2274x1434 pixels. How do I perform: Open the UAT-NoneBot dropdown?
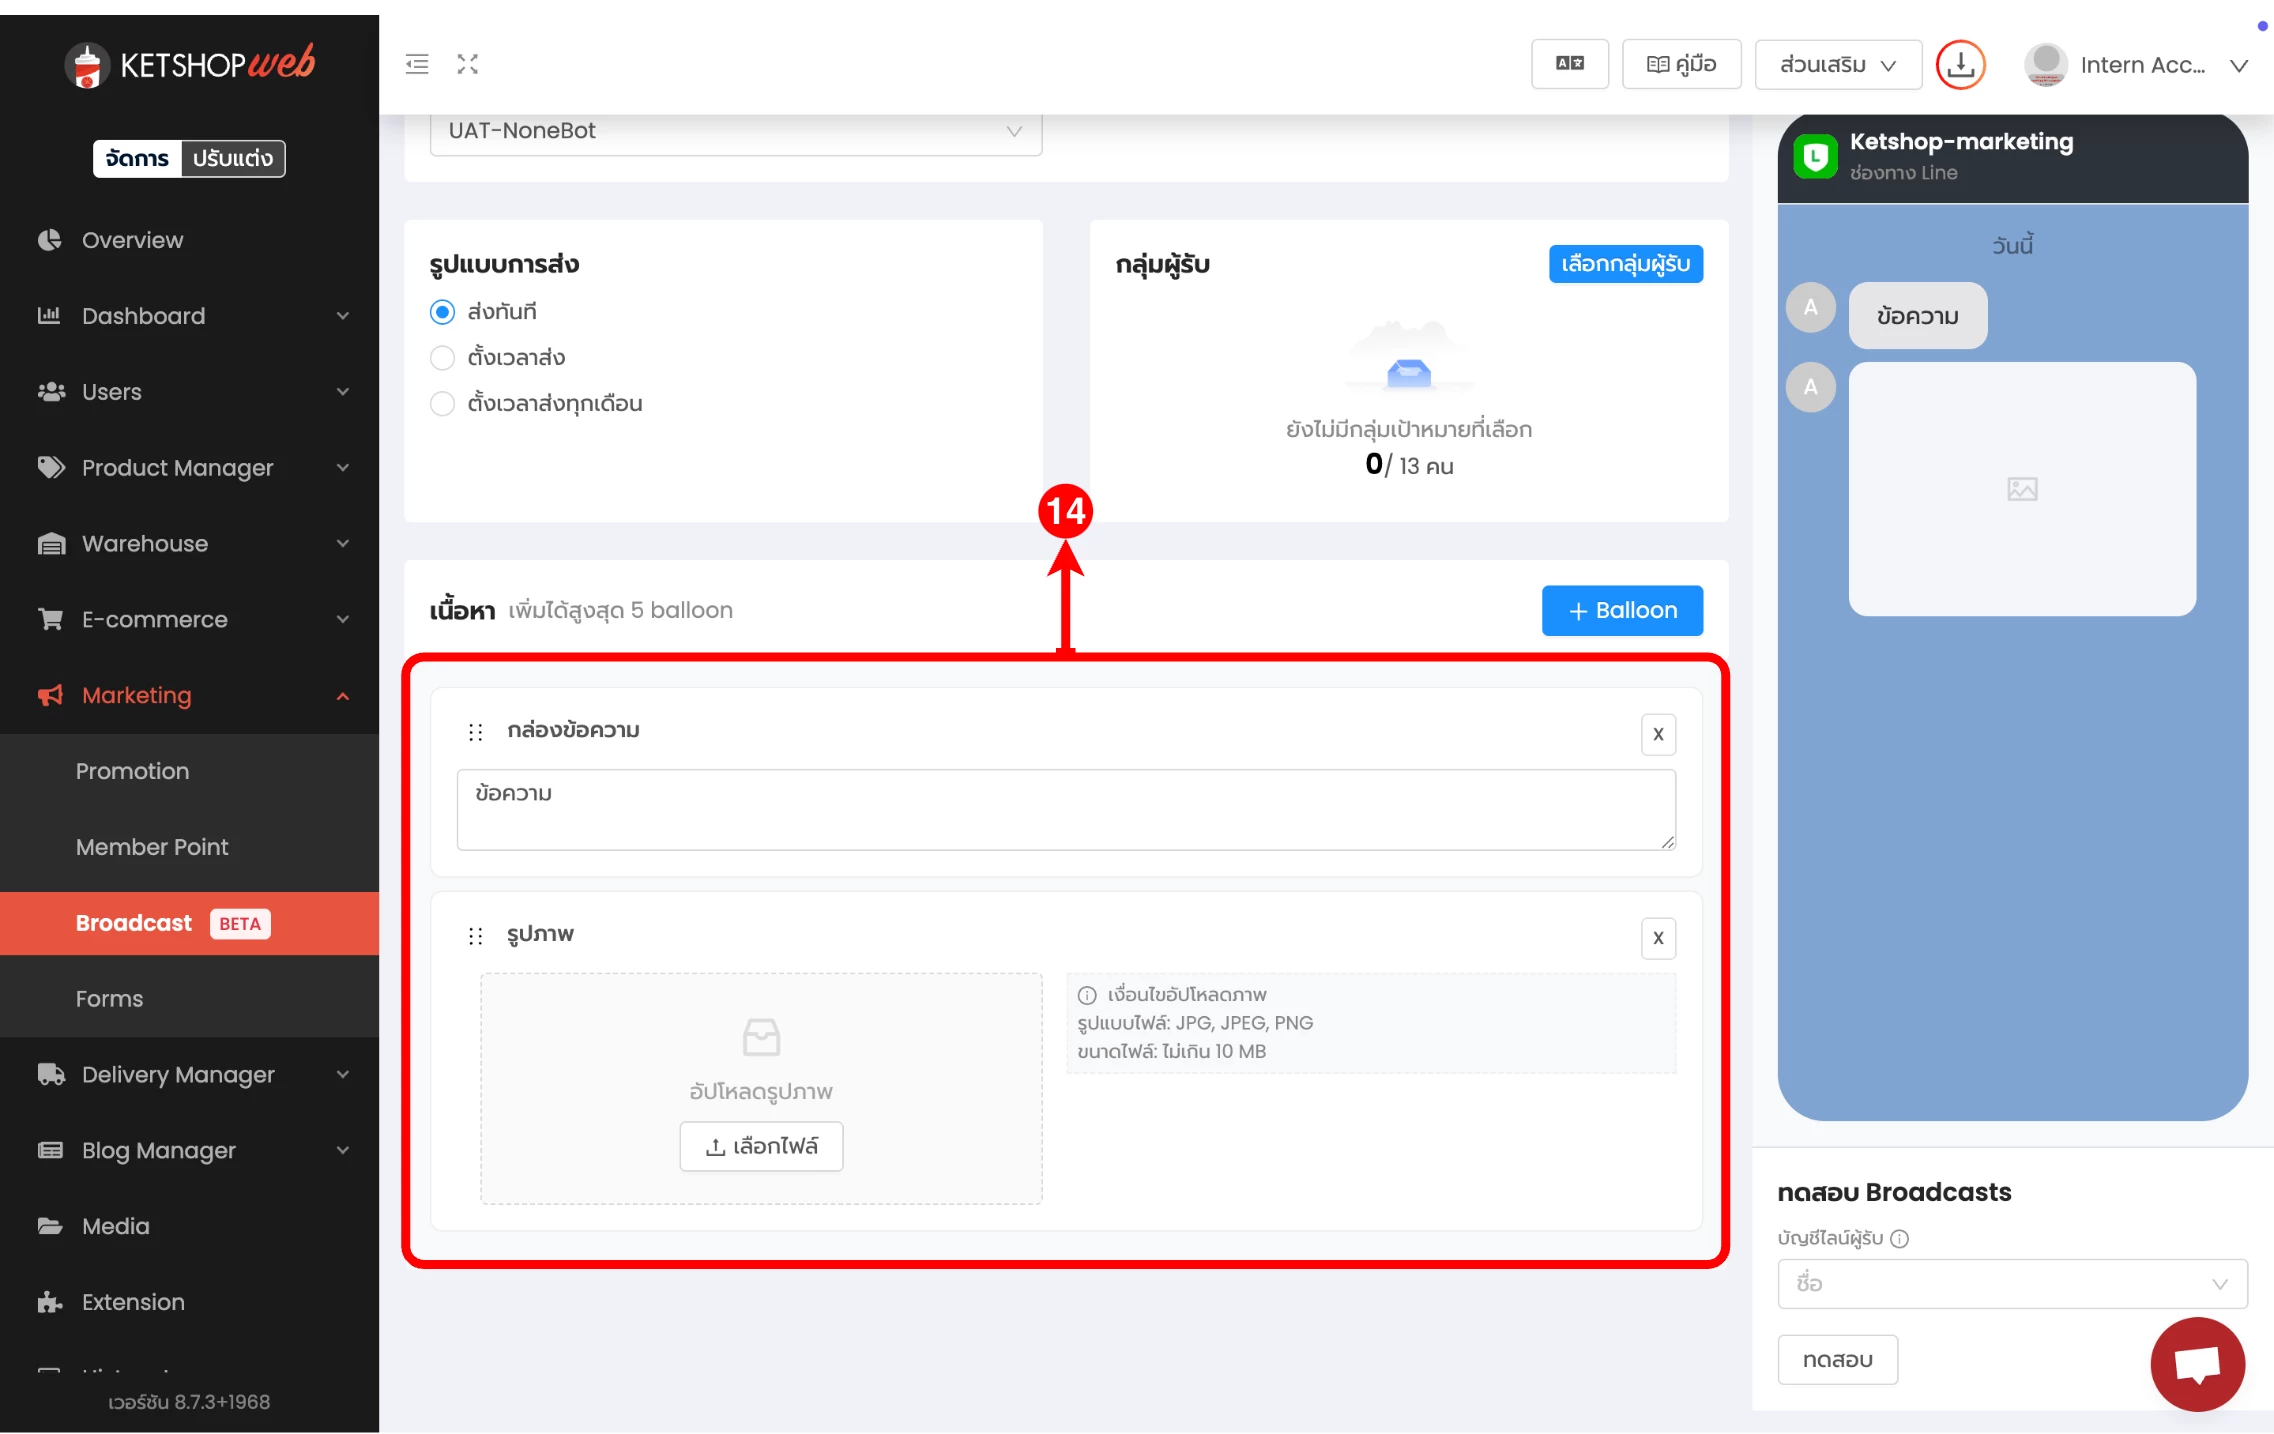click(x=735, y=131)
